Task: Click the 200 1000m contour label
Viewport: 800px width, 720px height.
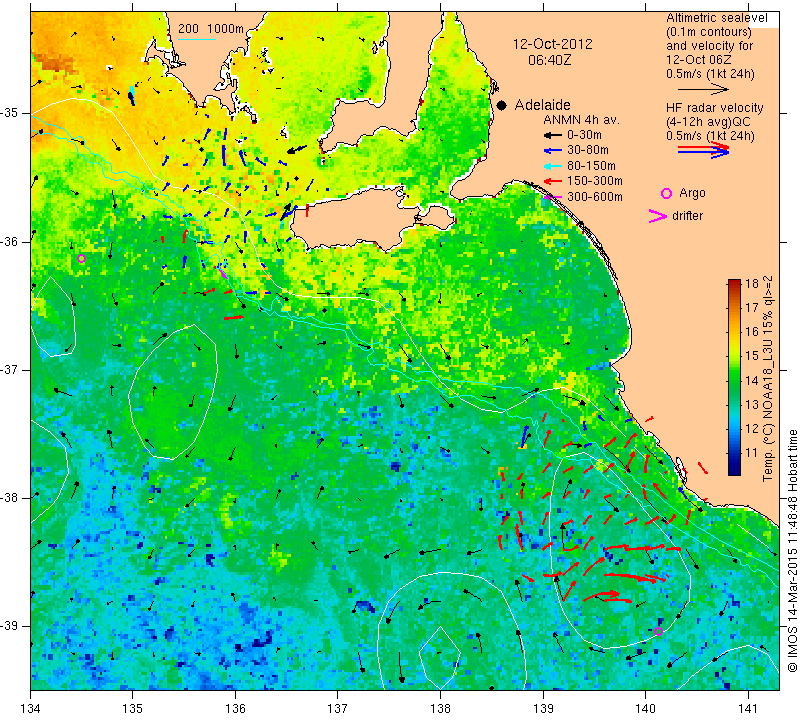Action: (211, 29)
